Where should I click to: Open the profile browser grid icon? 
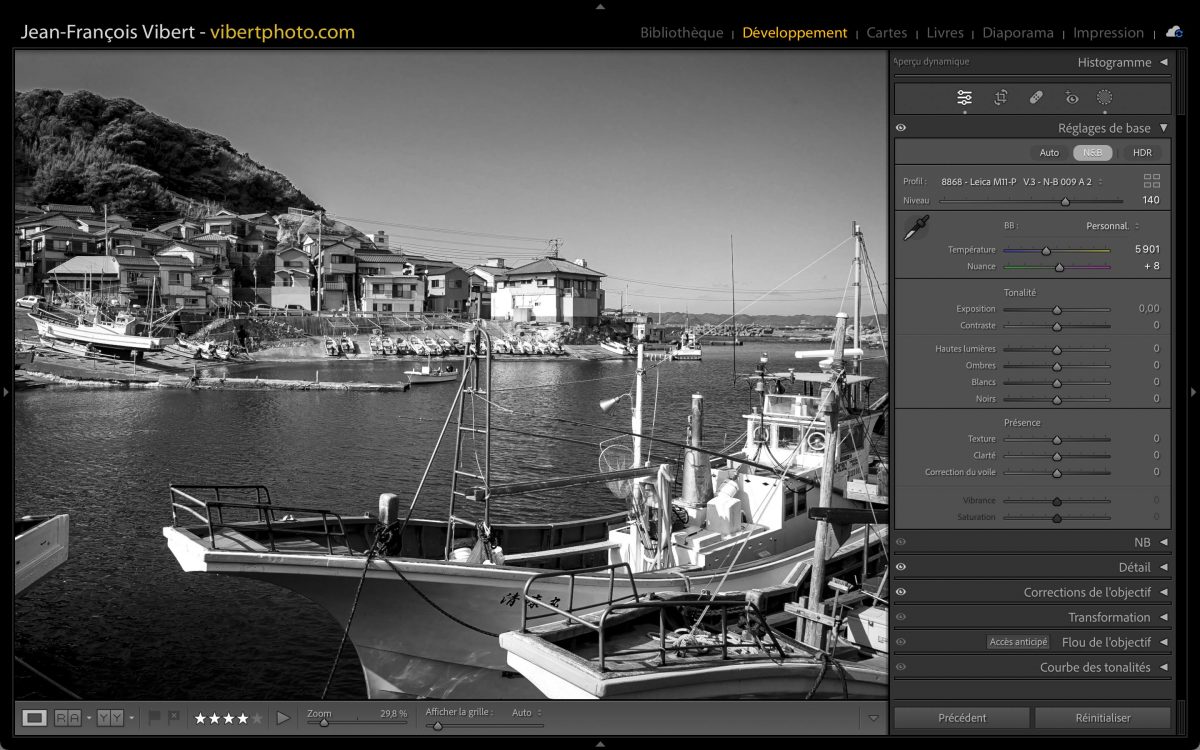[1151, 181]
